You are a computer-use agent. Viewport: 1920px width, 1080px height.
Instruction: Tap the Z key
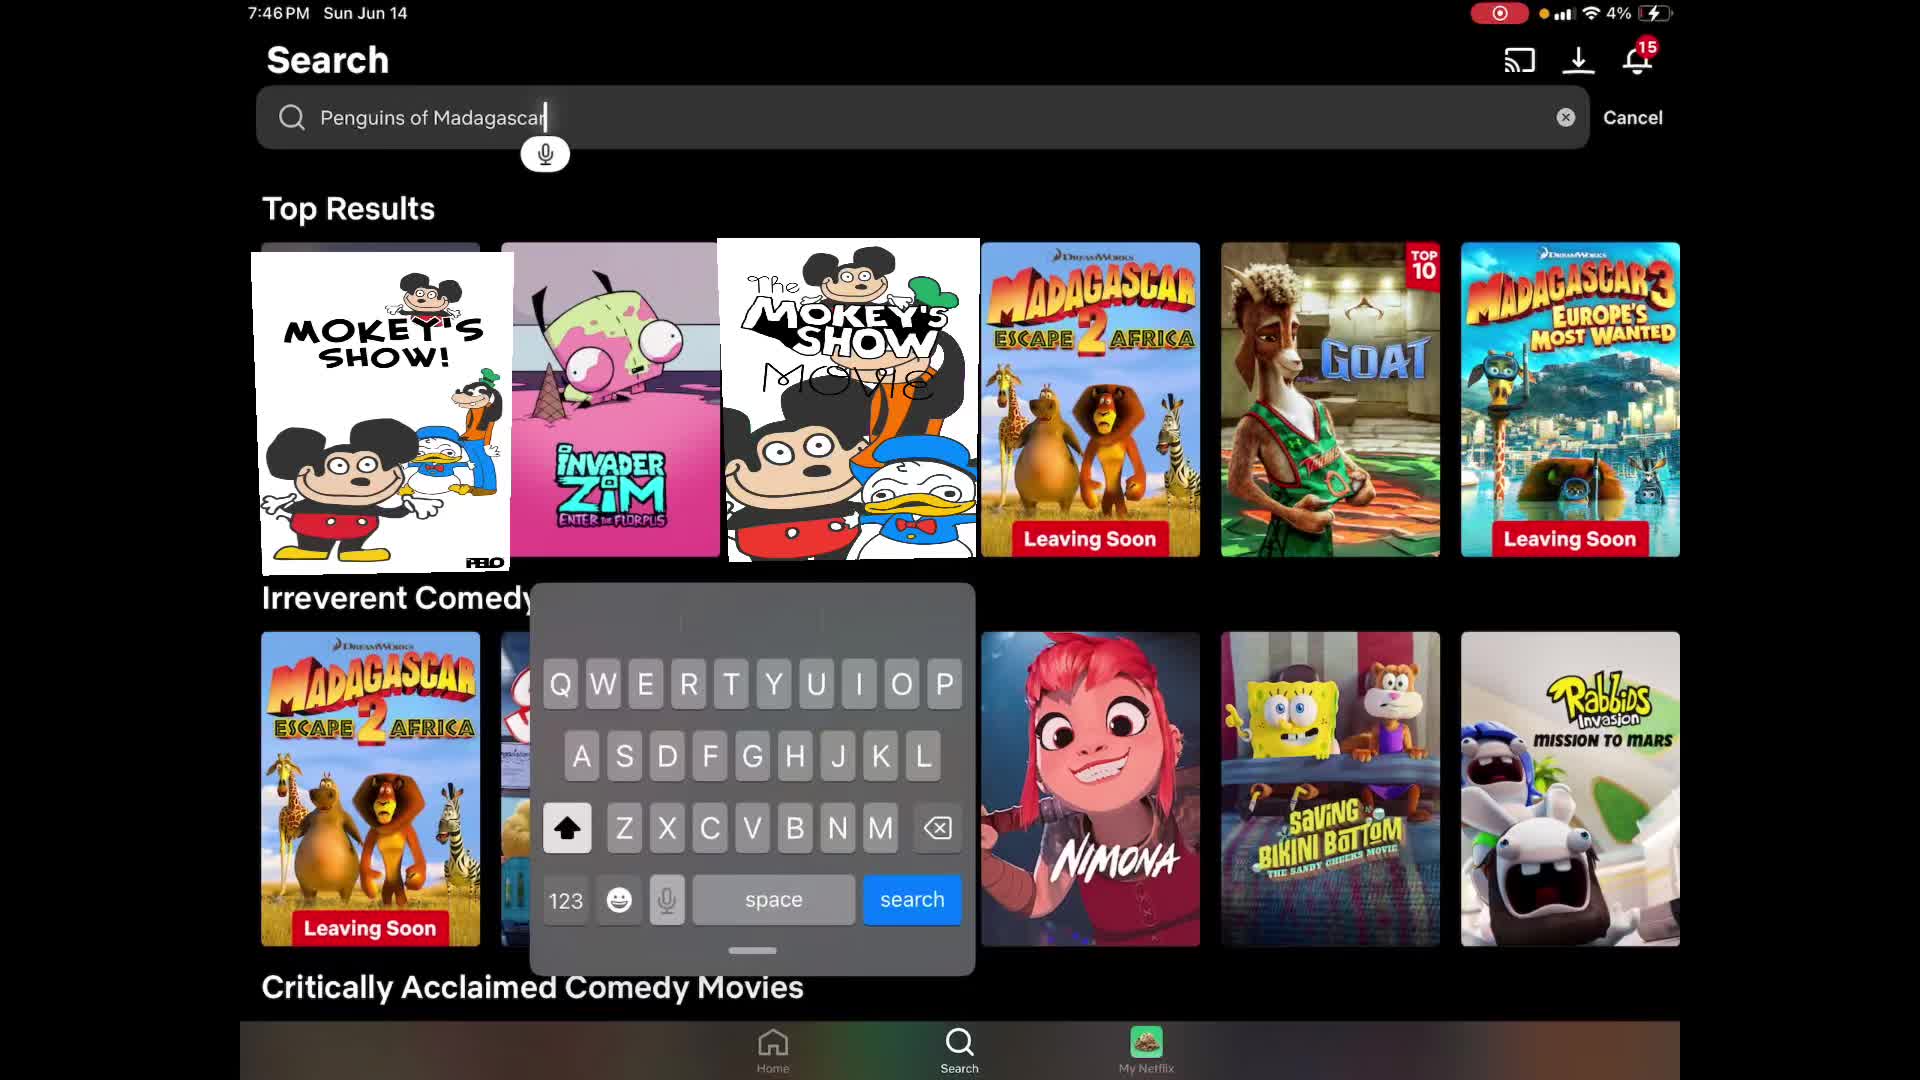click(625, 828)
